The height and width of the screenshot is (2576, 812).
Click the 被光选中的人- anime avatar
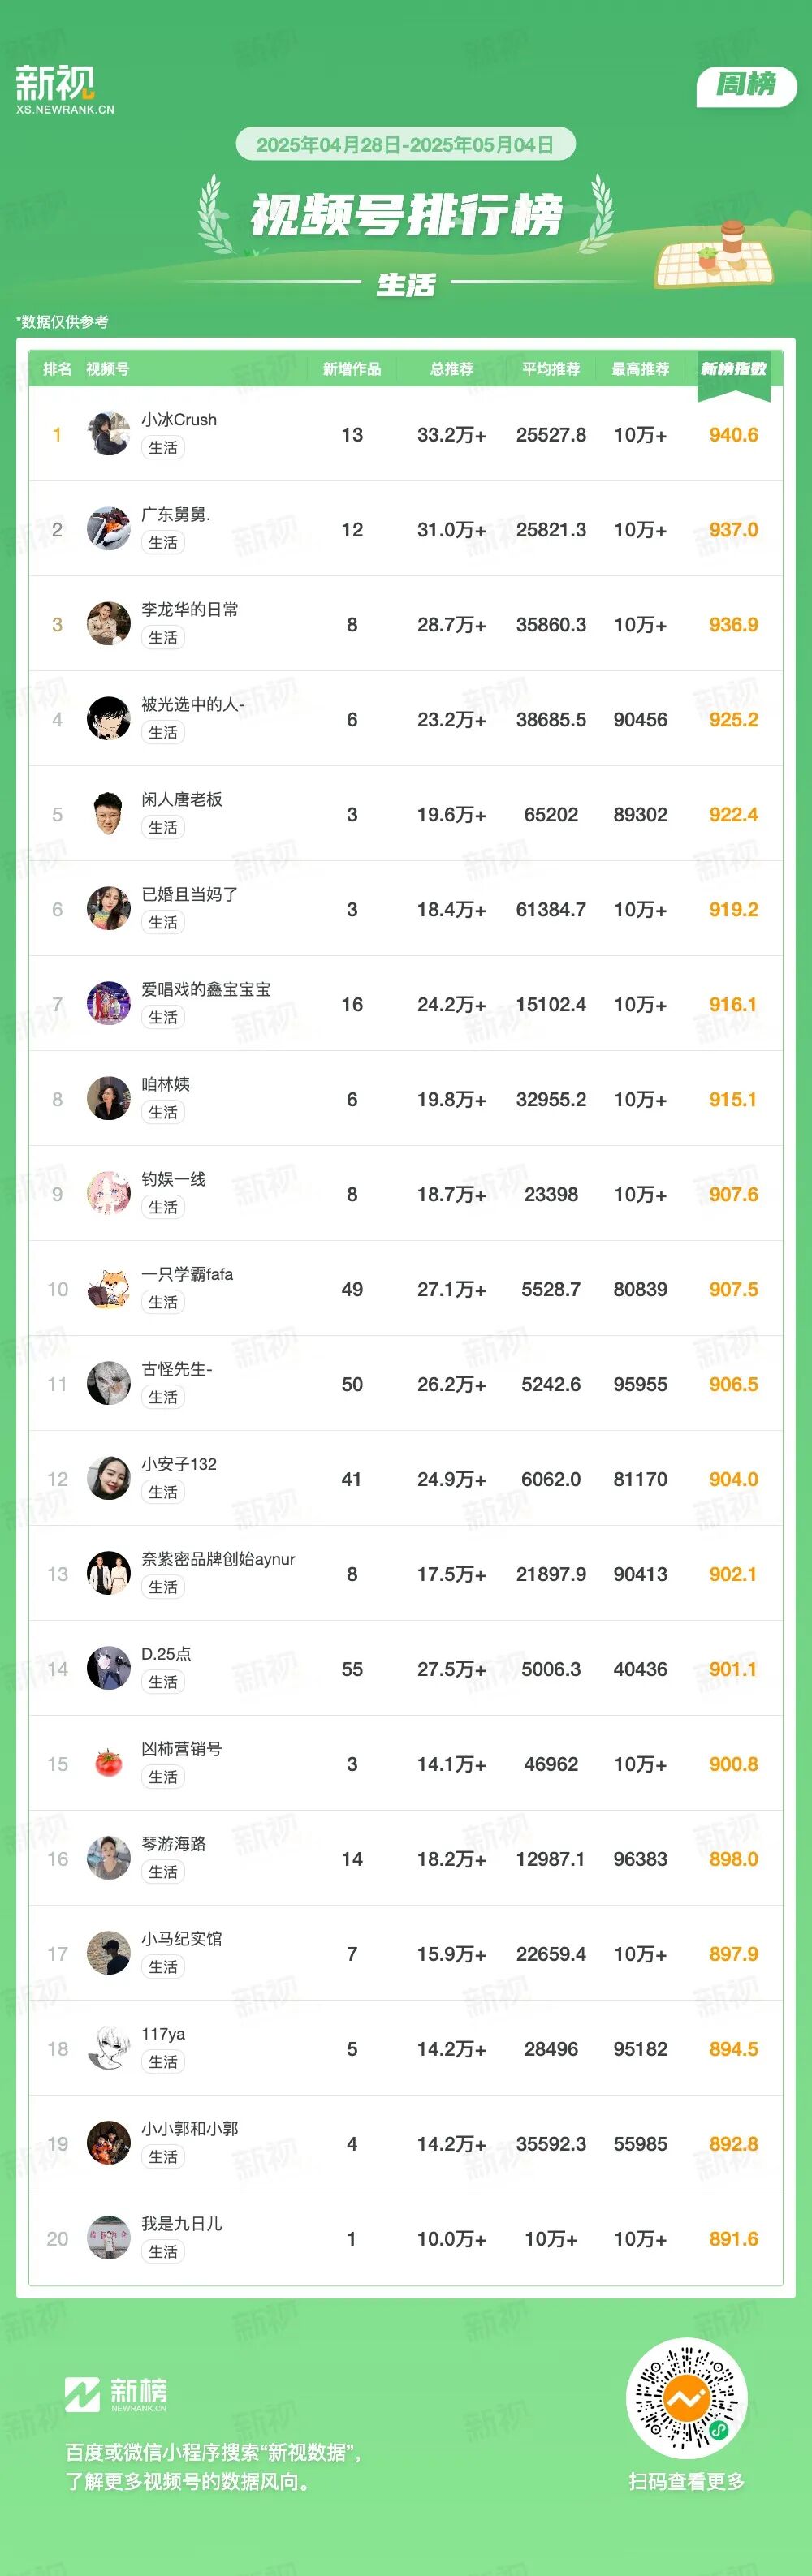pos(108,719)
